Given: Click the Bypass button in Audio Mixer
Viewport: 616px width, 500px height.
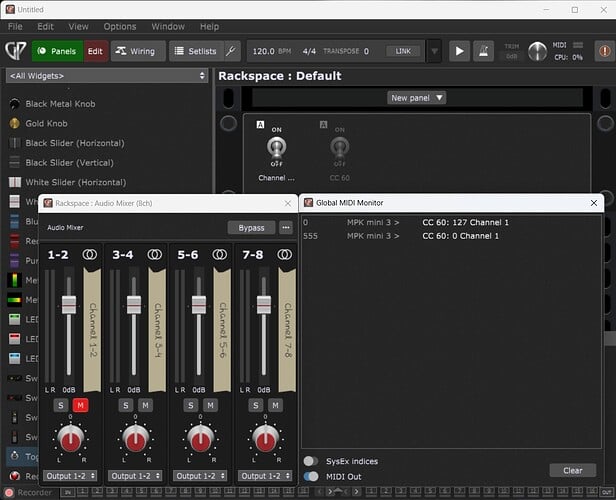Looking at the screenshot, I should coord(251,227).
